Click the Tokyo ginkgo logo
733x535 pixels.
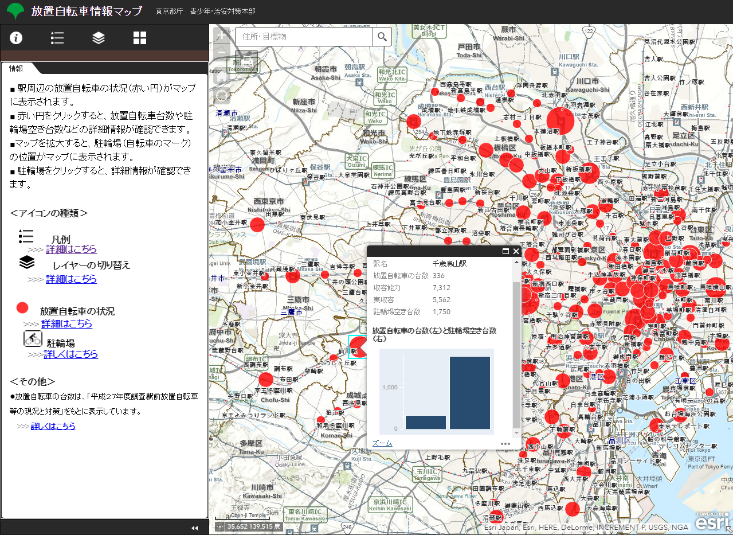click(15, 11)
